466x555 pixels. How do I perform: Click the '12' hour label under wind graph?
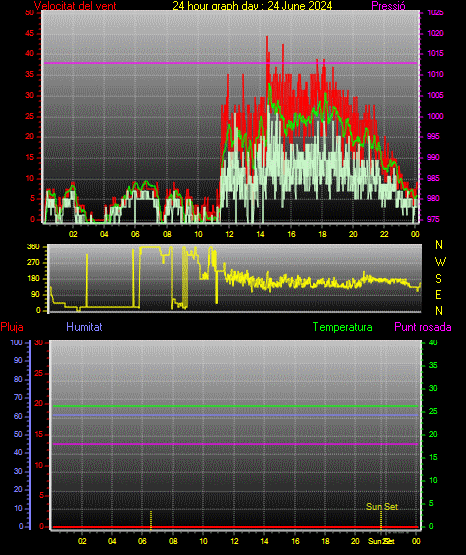coord(229,234)
